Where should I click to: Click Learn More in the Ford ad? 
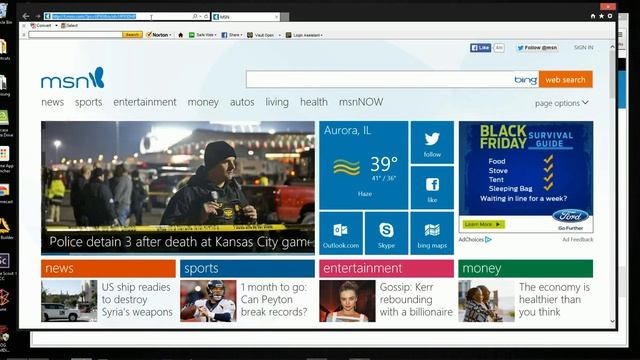pyautogui.click(x=484, y=224)
